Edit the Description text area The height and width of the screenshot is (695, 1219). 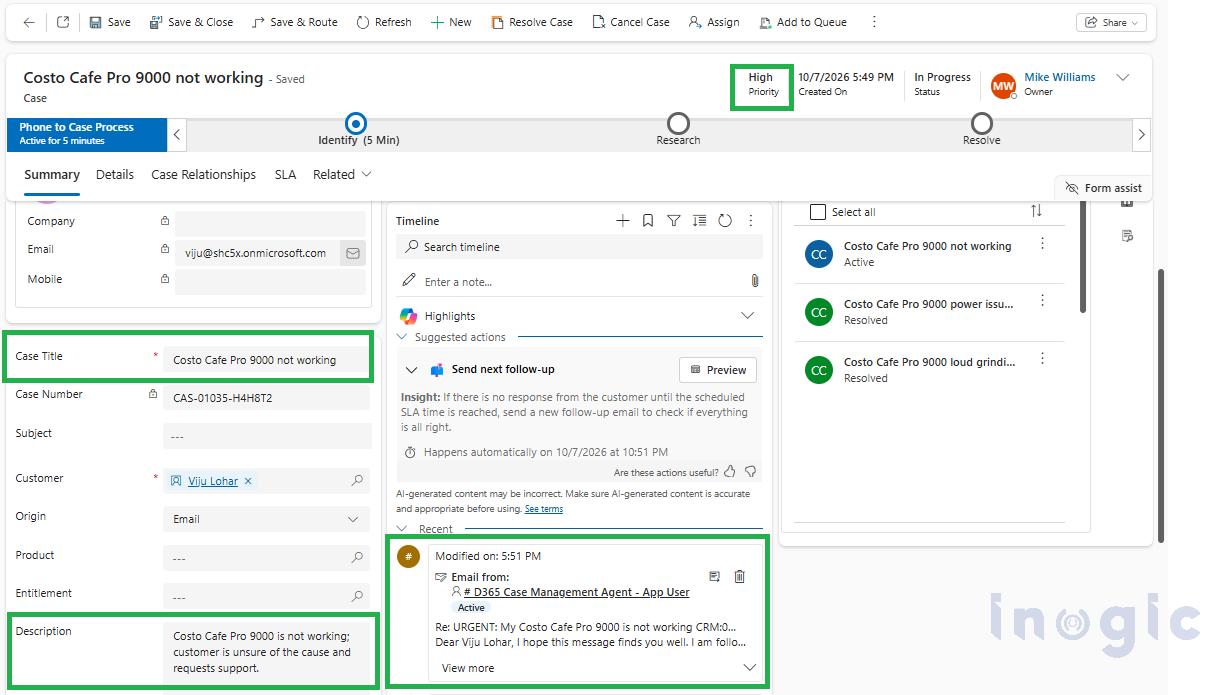(x=267, y=653)
